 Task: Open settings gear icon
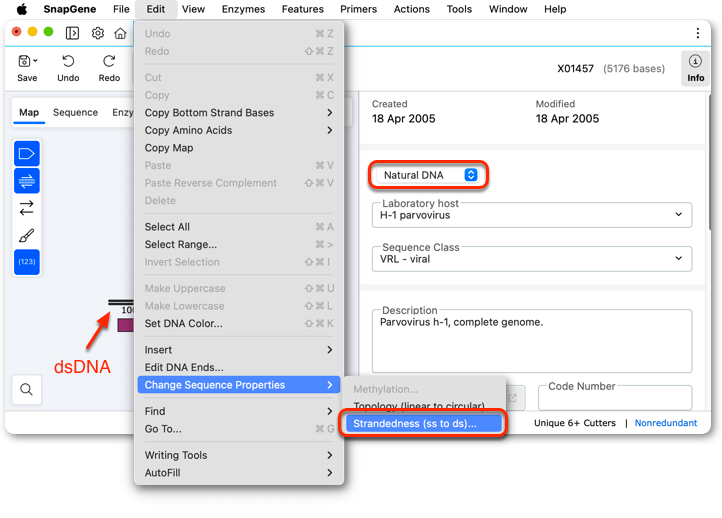[x=98, y=33]
